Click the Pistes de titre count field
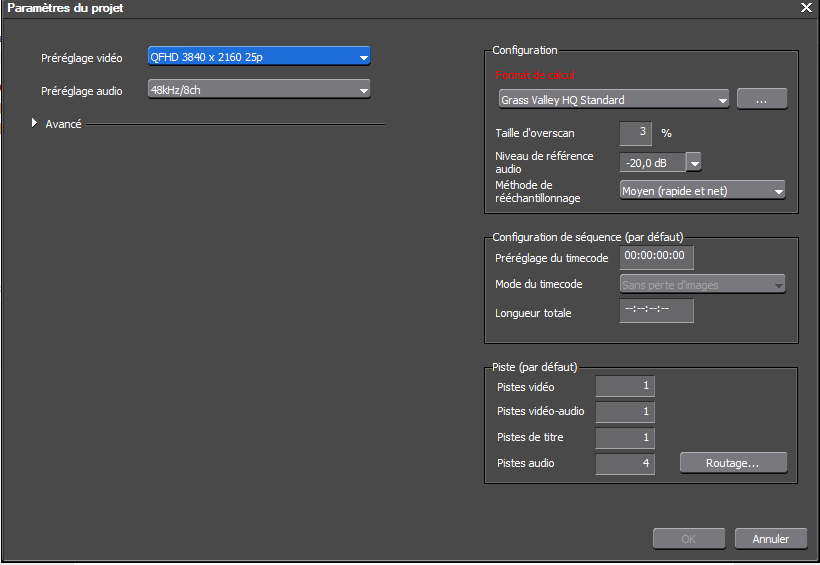The height and width of the screenshot is (565, 820). point(625,437)
